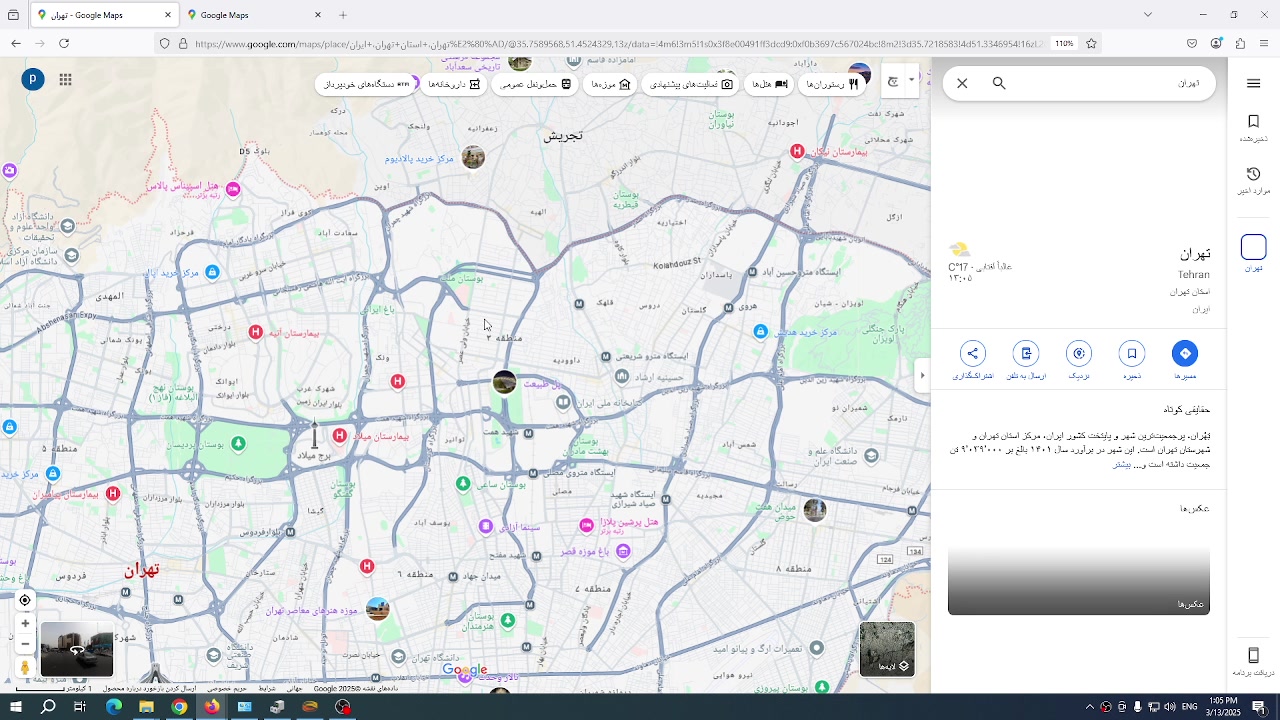Screen dimensions: 1280x720
Task: Open the Street View preview thumbnail
Action: pos(77,650)
